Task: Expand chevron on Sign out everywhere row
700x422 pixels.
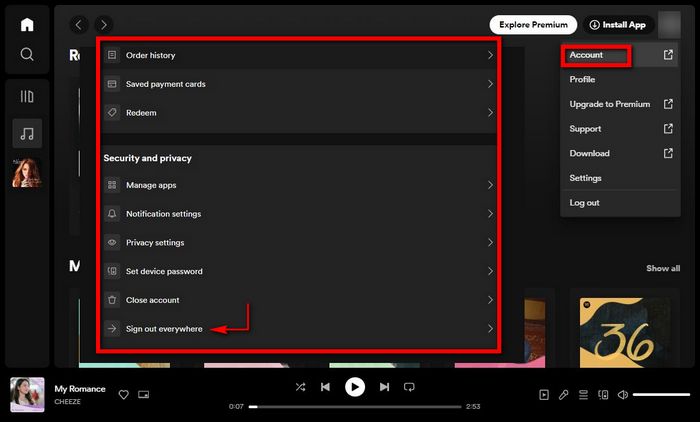Action: point(490,329)
